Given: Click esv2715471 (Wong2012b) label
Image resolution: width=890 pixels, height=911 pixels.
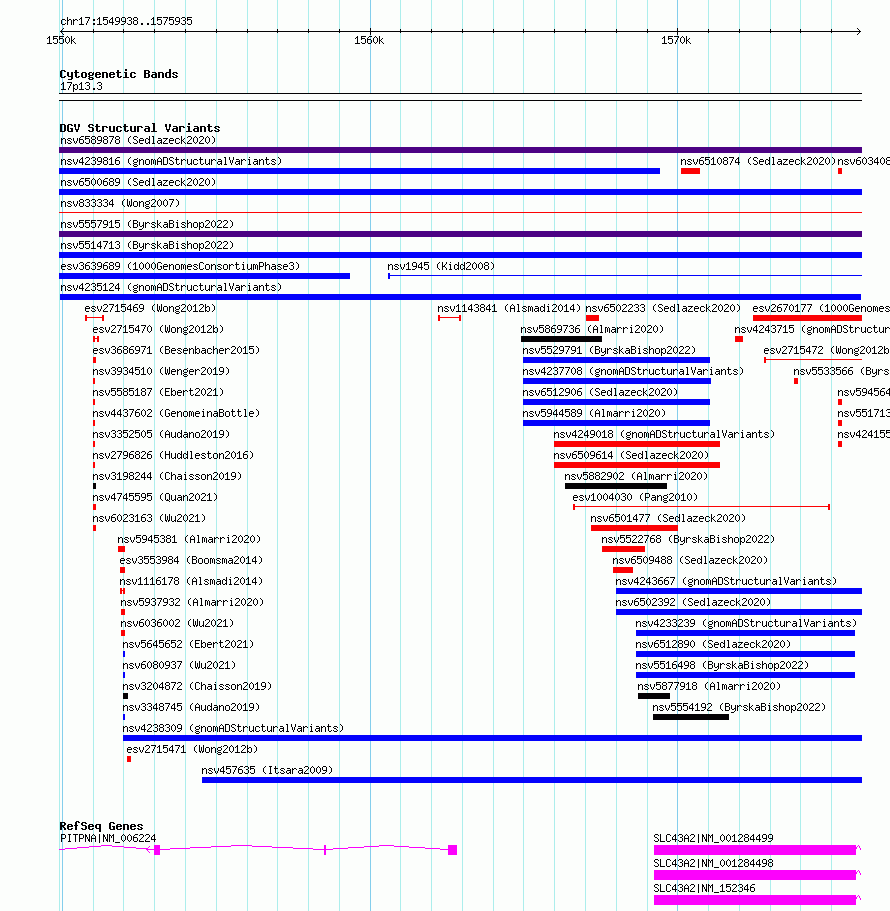Looking at the screenshot, I should [192, 748].
